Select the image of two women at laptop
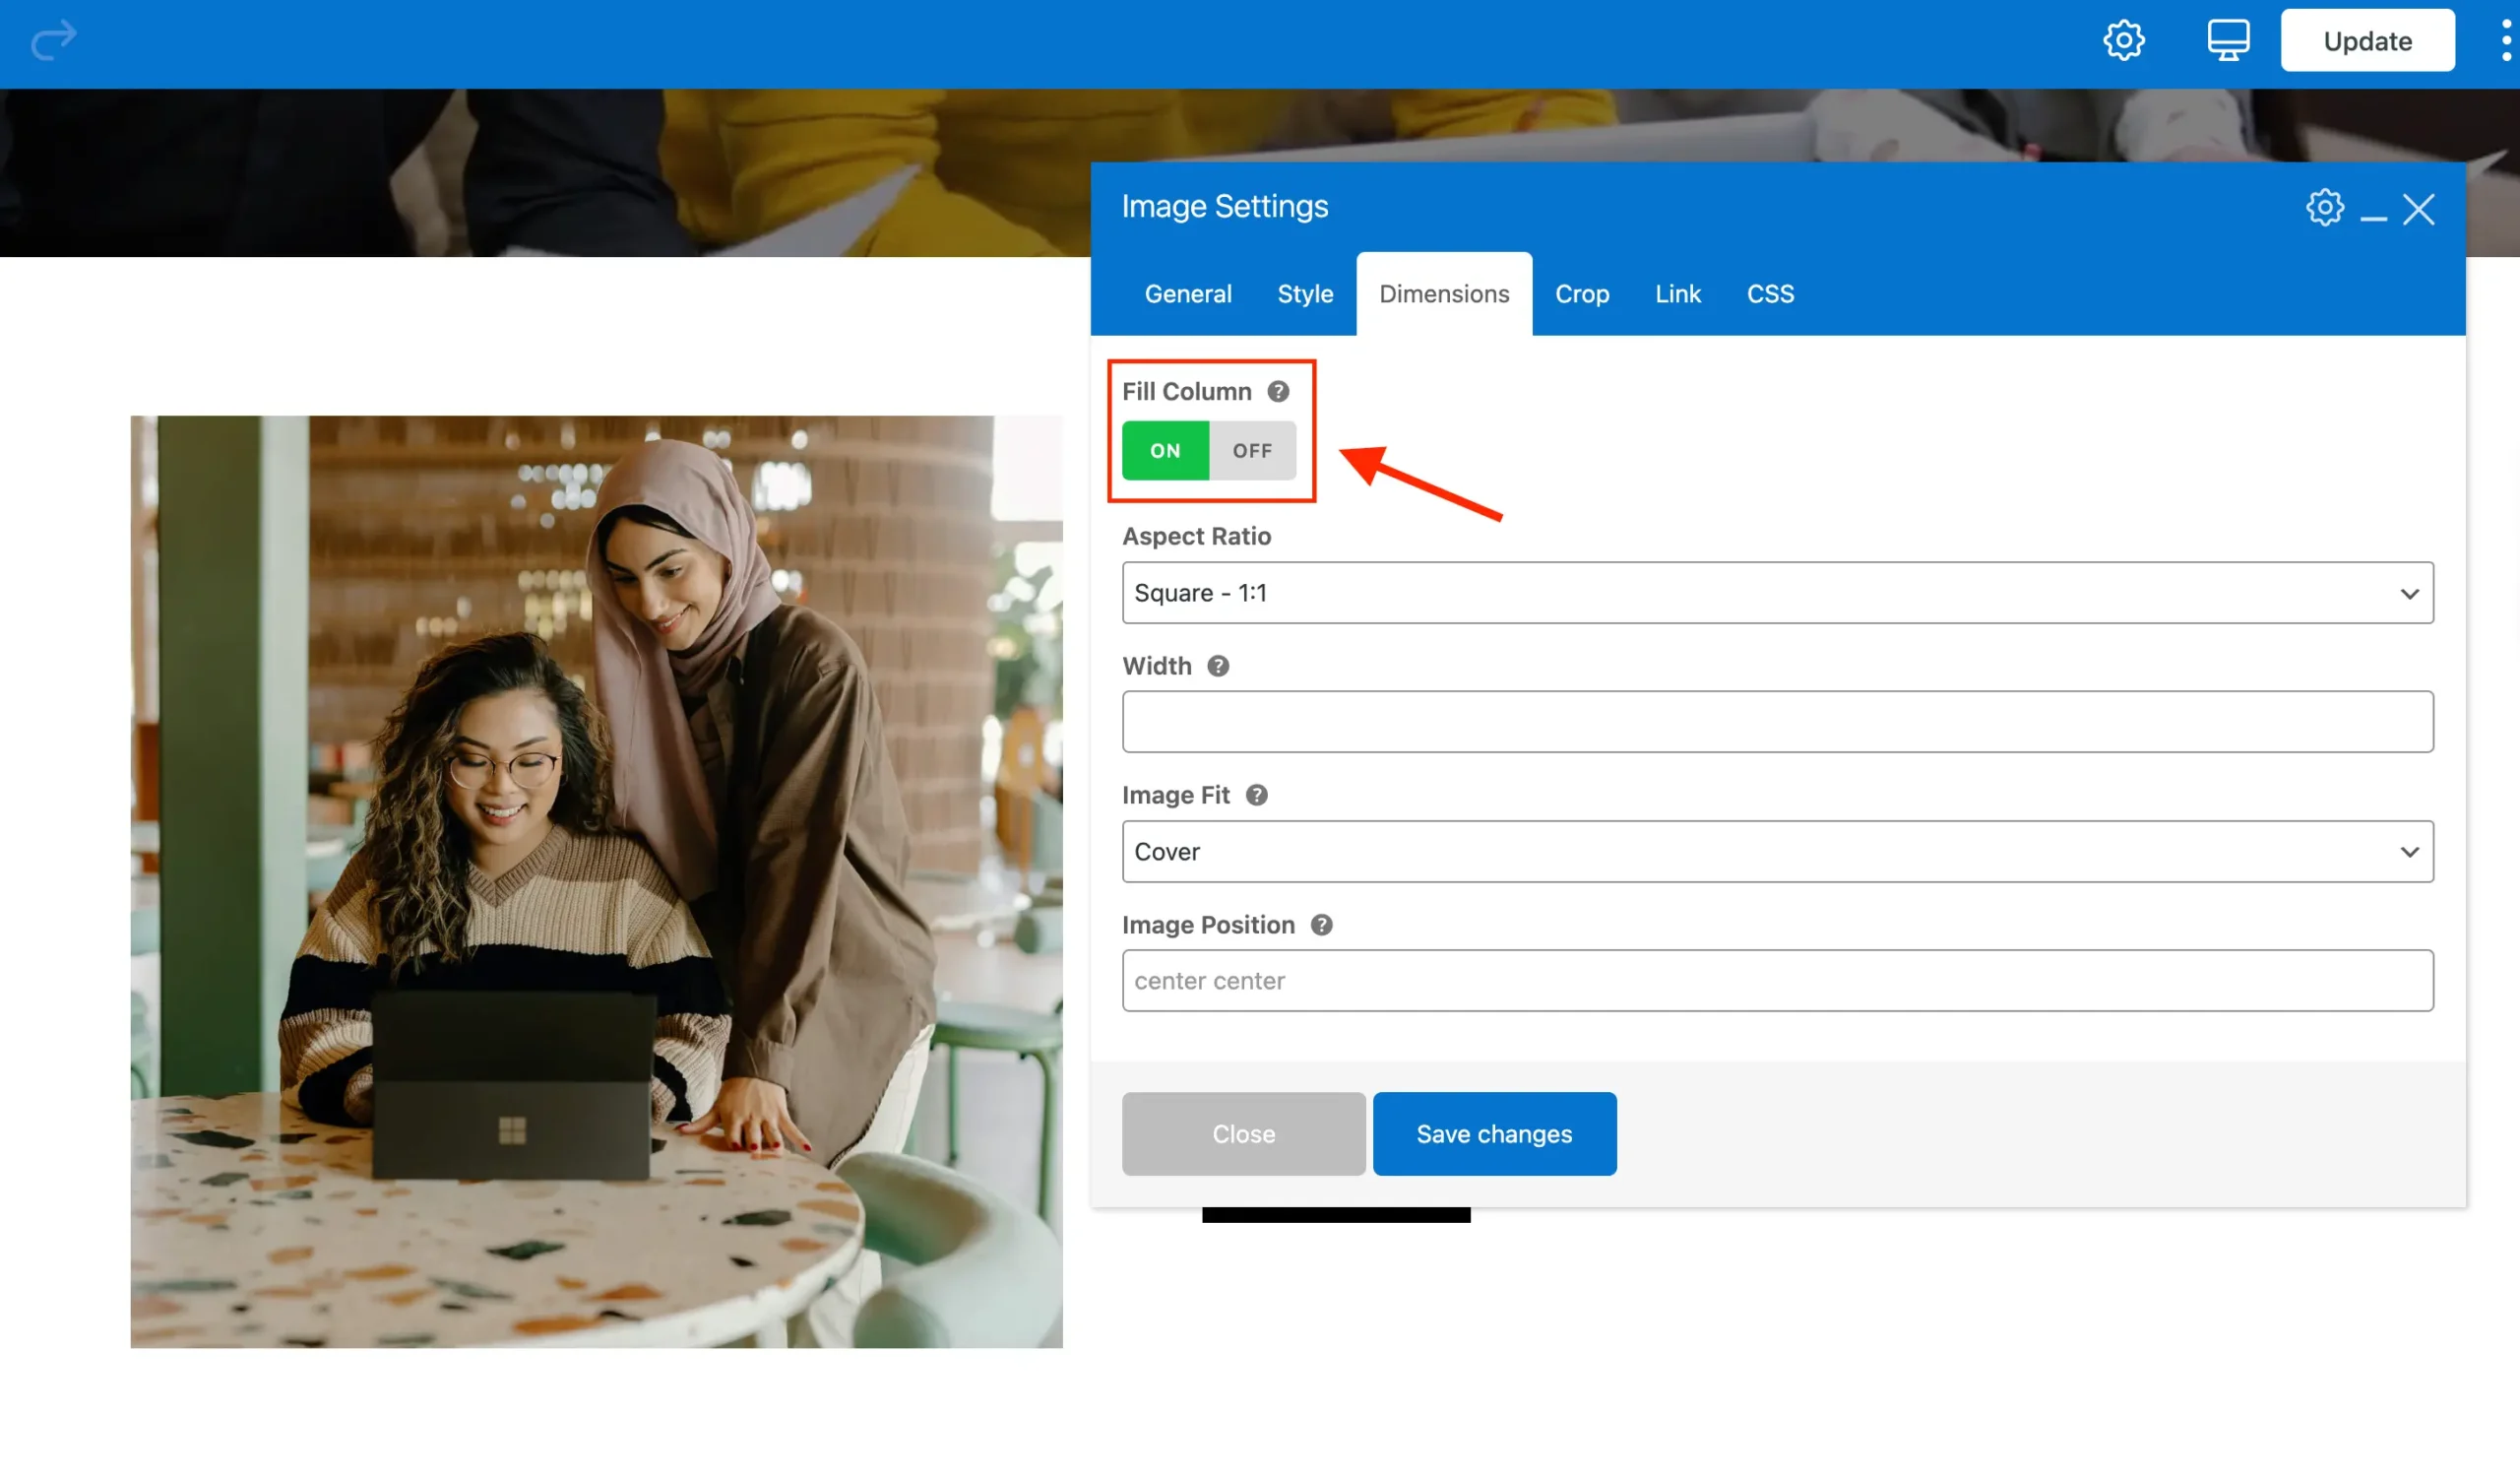The width and height of the screenshot is (2520, 1480). [x=596, y=882]
